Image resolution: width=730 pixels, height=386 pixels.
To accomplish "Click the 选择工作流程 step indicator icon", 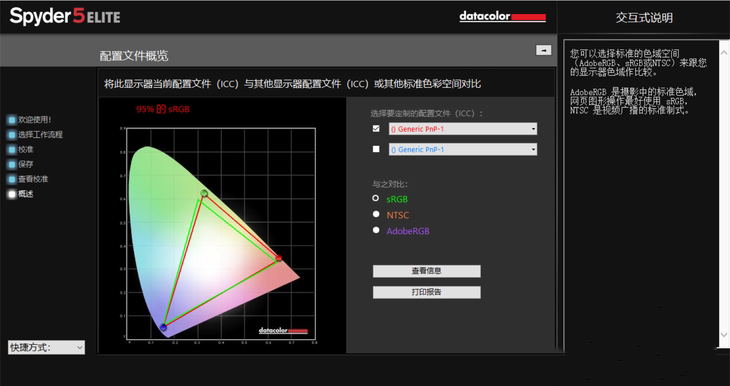I will click(12, 135).
